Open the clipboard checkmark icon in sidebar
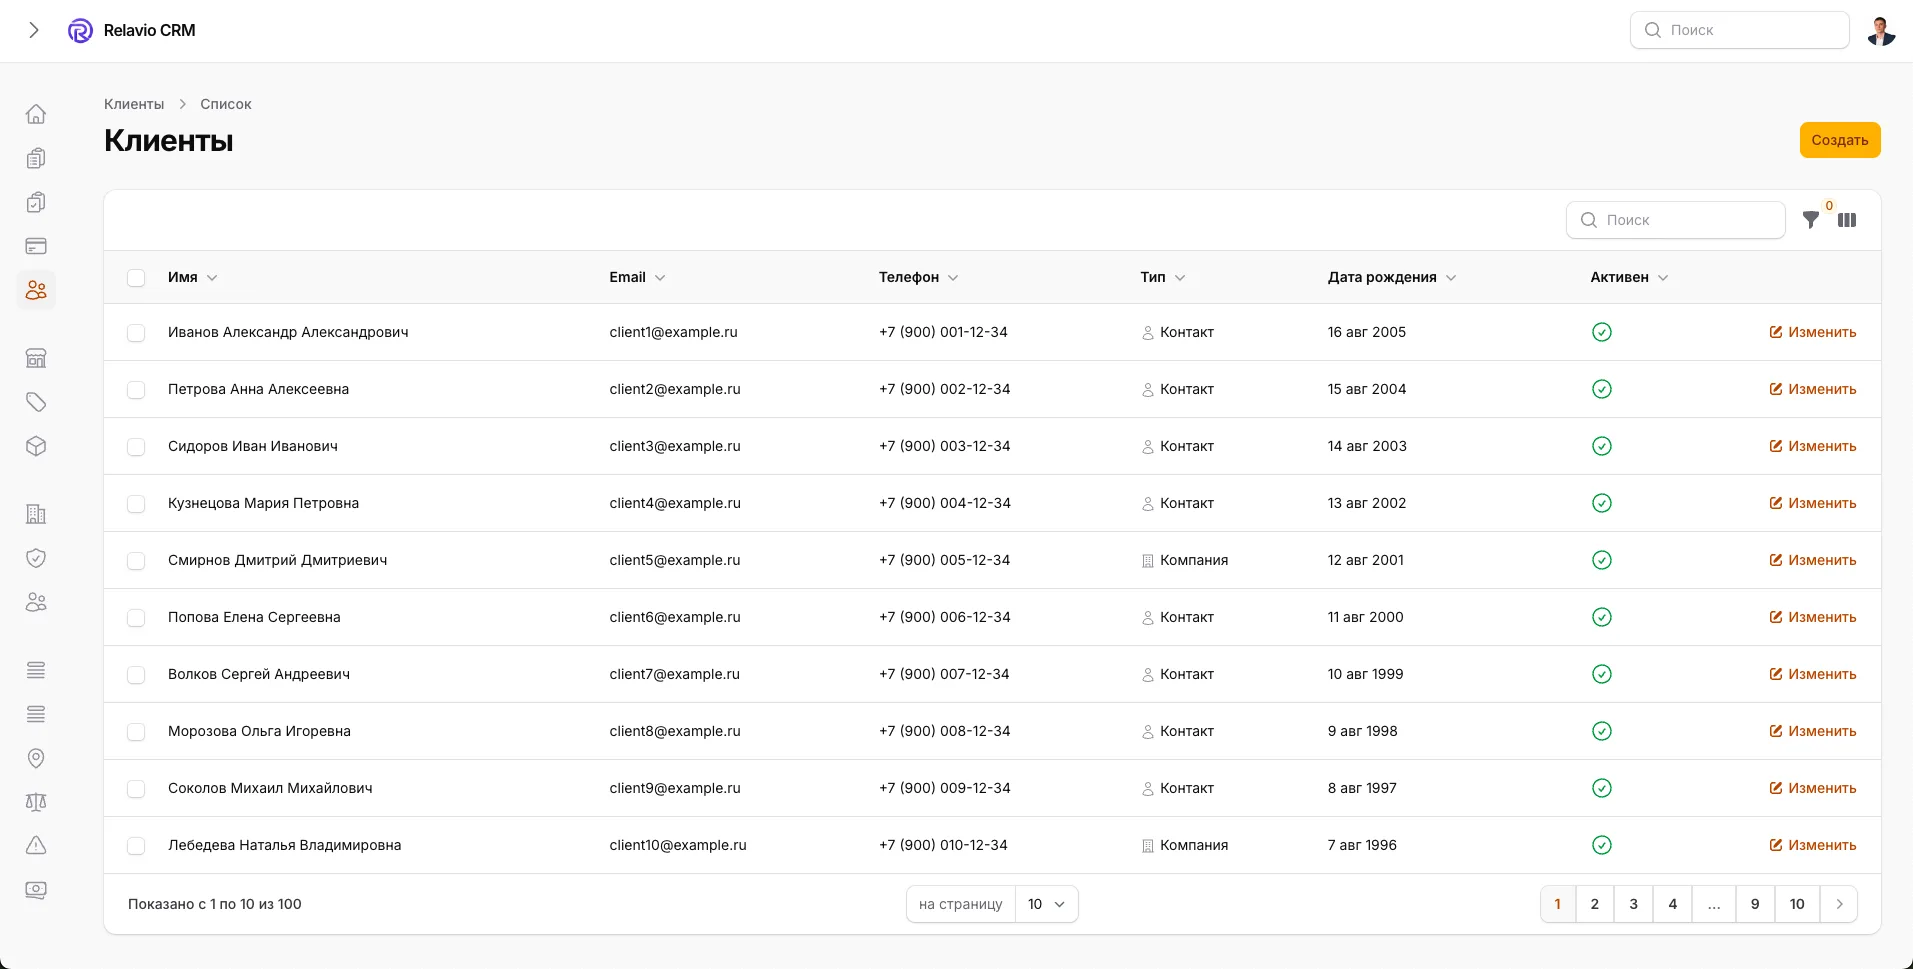 click(36, 202)
